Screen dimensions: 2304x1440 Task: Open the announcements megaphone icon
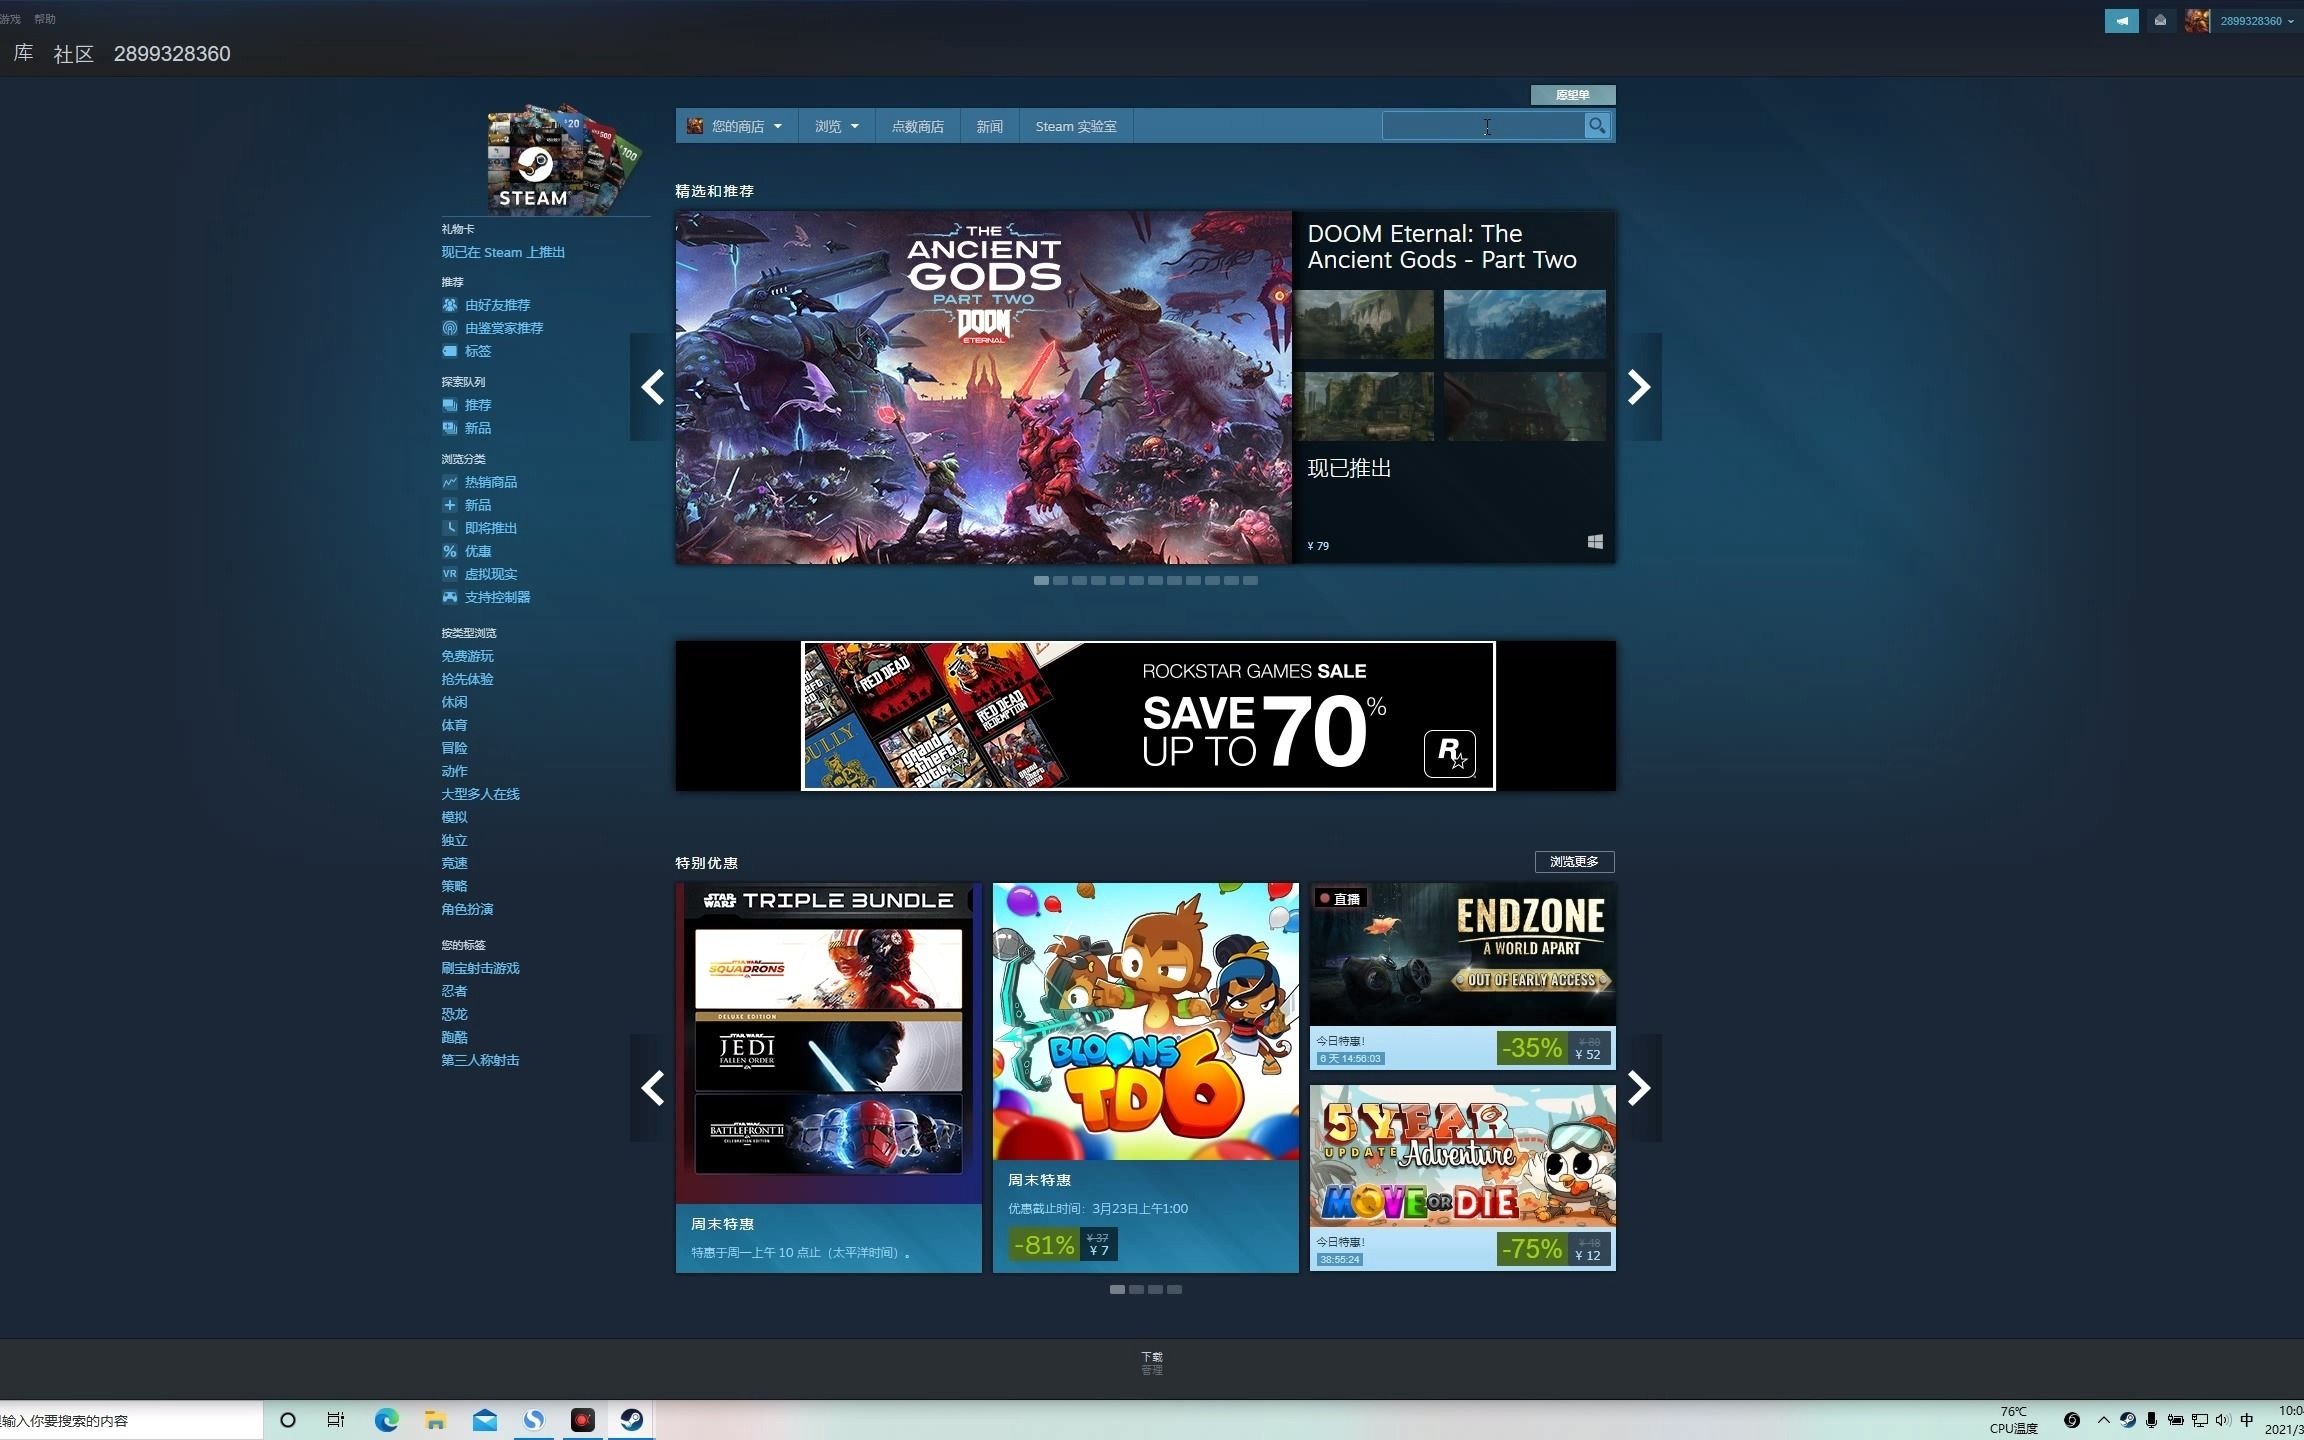tap(2121, 21)
